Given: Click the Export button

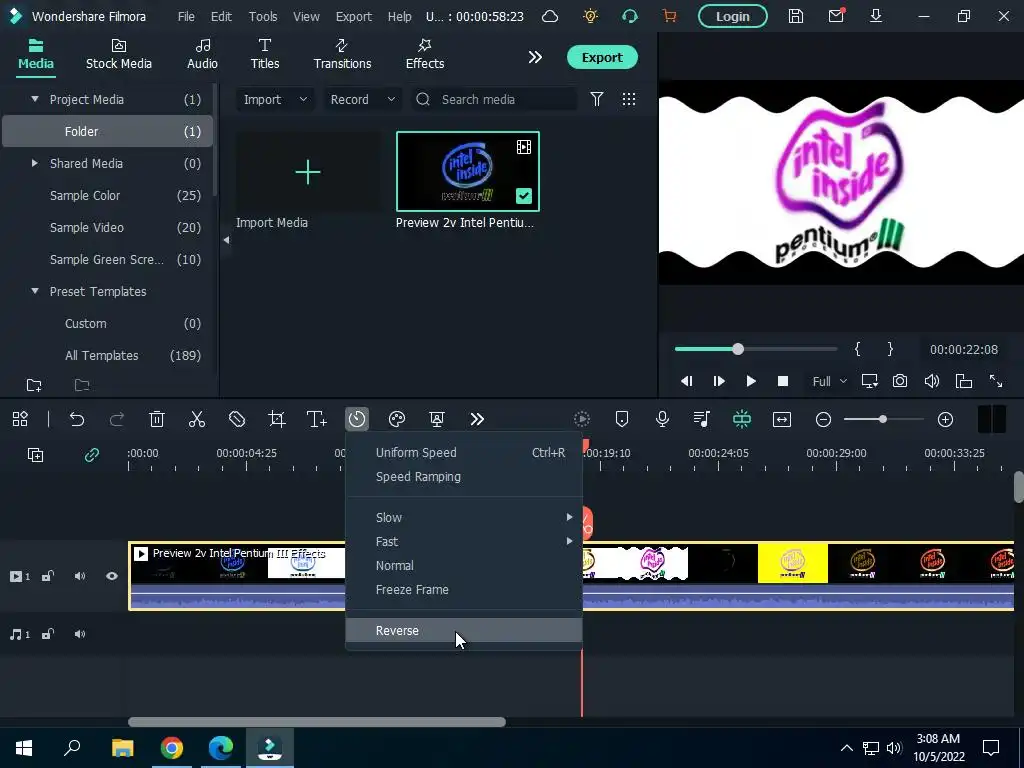Looking at the screenshot, I should [602, 57].
